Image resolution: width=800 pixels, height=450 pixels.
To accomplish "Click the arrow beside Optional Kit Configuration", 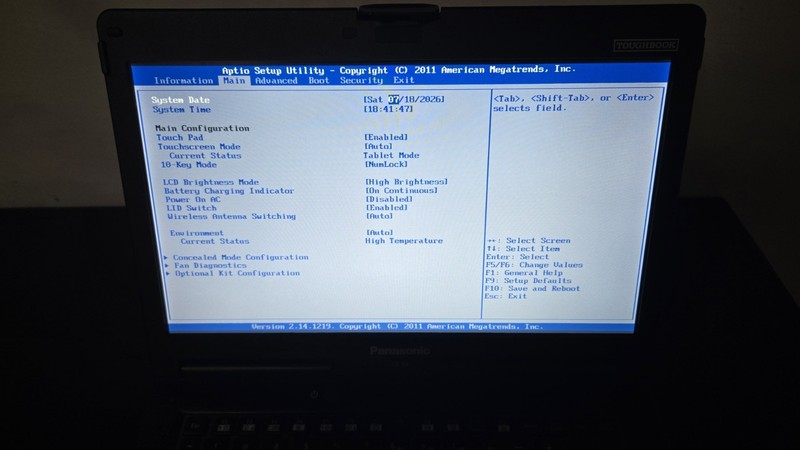I will 167,274.
